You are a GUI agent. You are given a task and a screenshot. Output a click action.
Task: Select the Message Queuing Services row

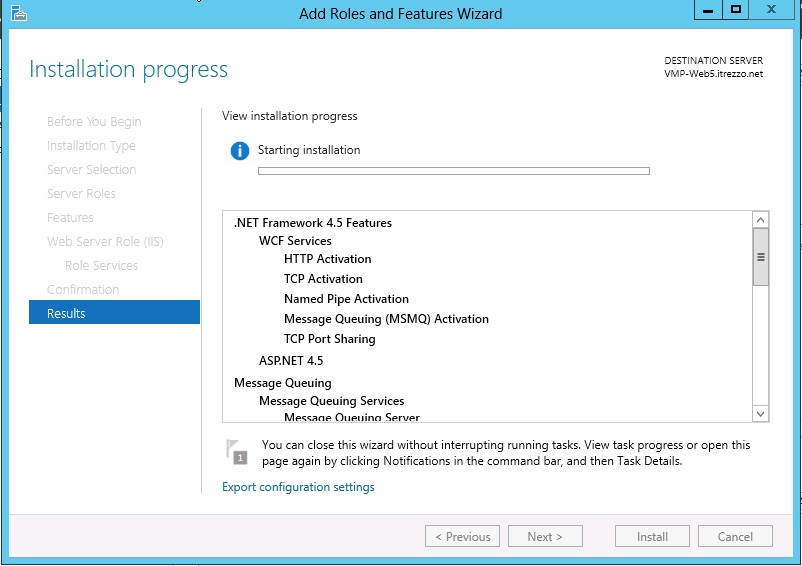pyautogui.click(x=331, y=401)
